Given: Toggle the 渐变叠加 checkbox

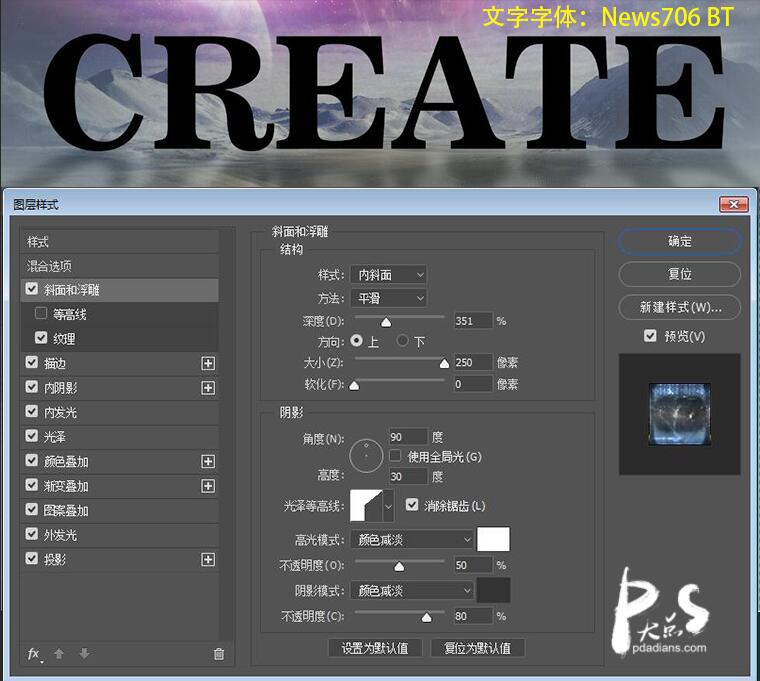Looking at the screenshot, I should (32, 485).
